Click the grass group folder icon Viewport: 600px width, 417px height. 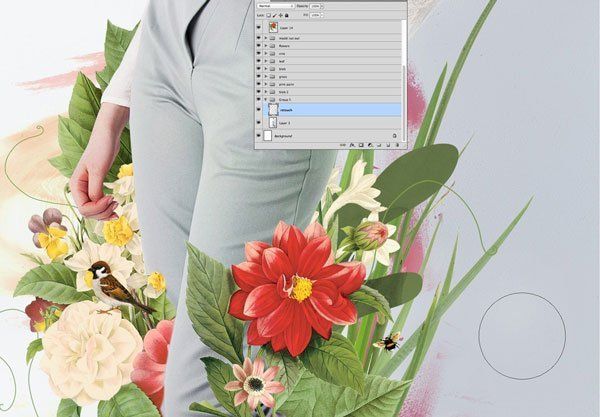pyautogui.click(x=272, y=77)
